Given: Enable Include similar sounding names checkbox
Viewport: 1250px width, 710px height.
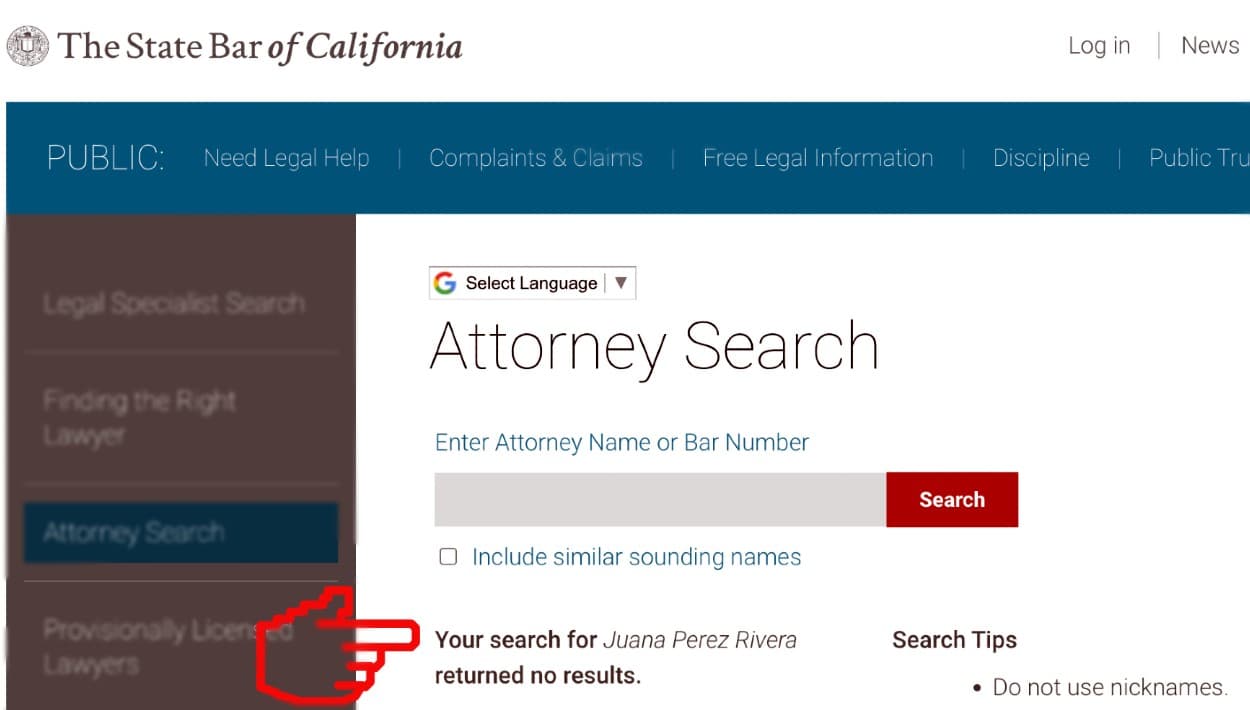Looking at the screenshot, I should (x=448, y=557).
